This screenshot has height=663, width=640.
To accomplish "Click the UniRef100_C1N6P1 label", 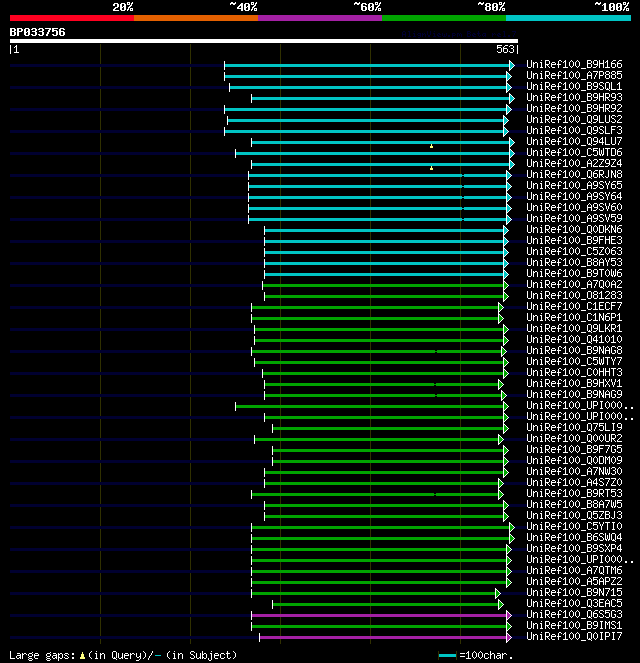I will (574, 317).
